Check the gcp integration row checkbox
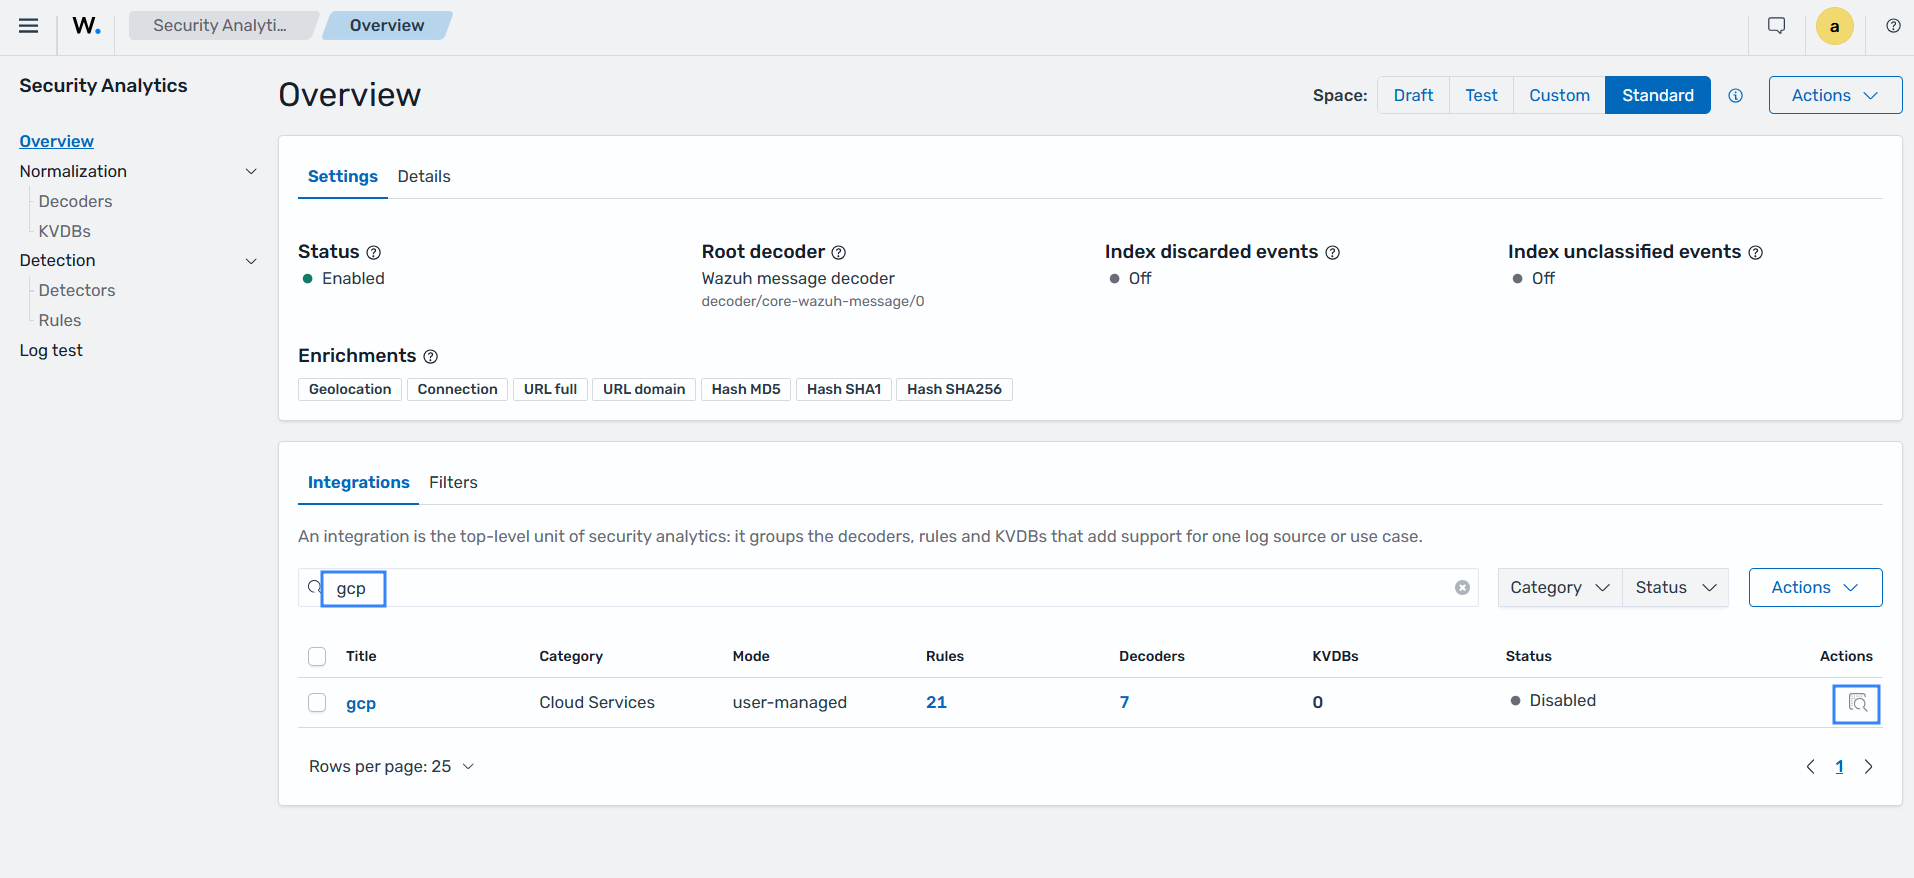This screenshot has height=878, width=1914. [x=317, y=703]
